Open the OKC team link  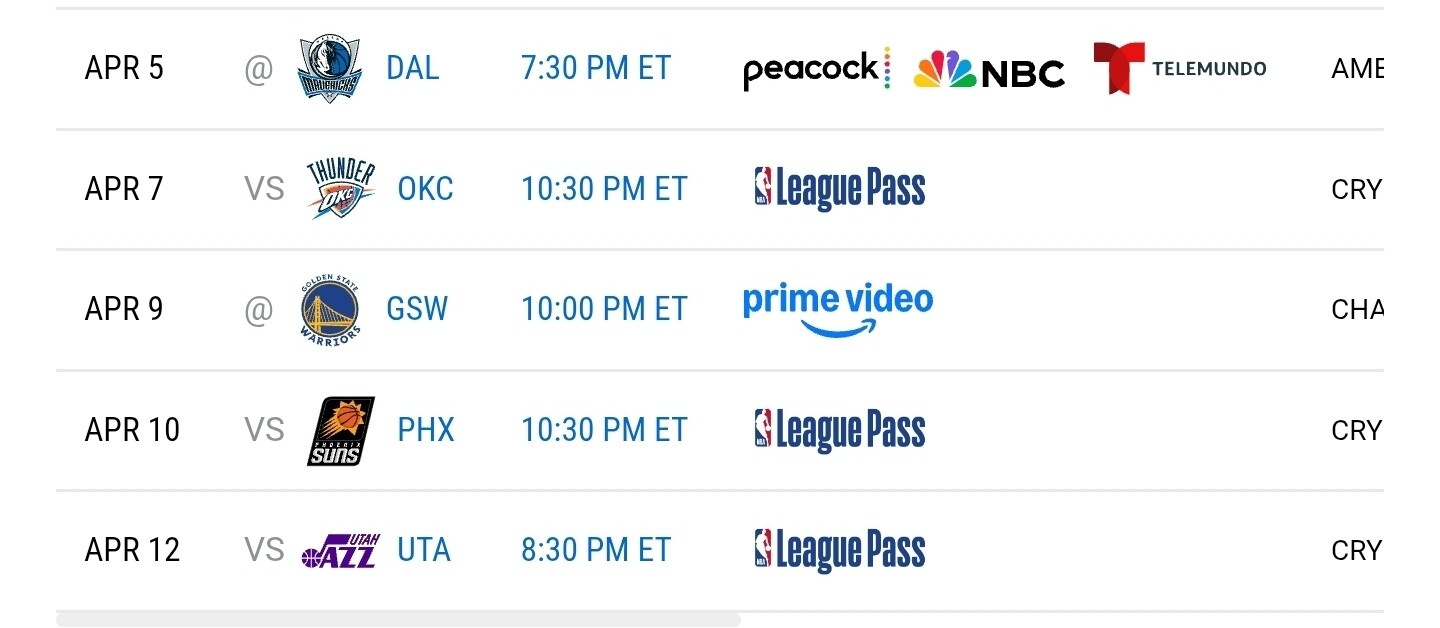[x=426, y=189]
